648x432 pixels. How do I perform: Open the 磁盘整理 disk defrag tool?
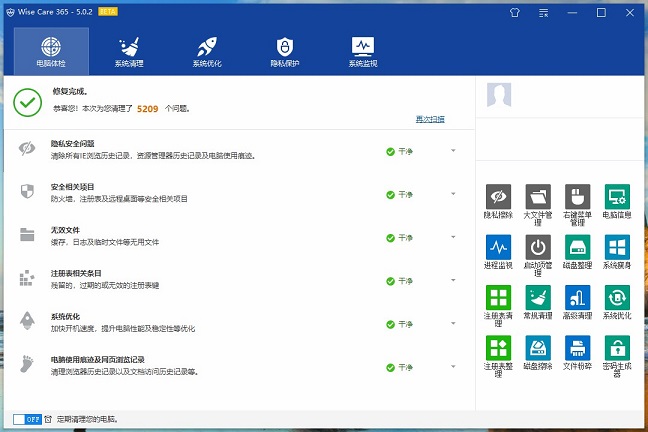577,248
